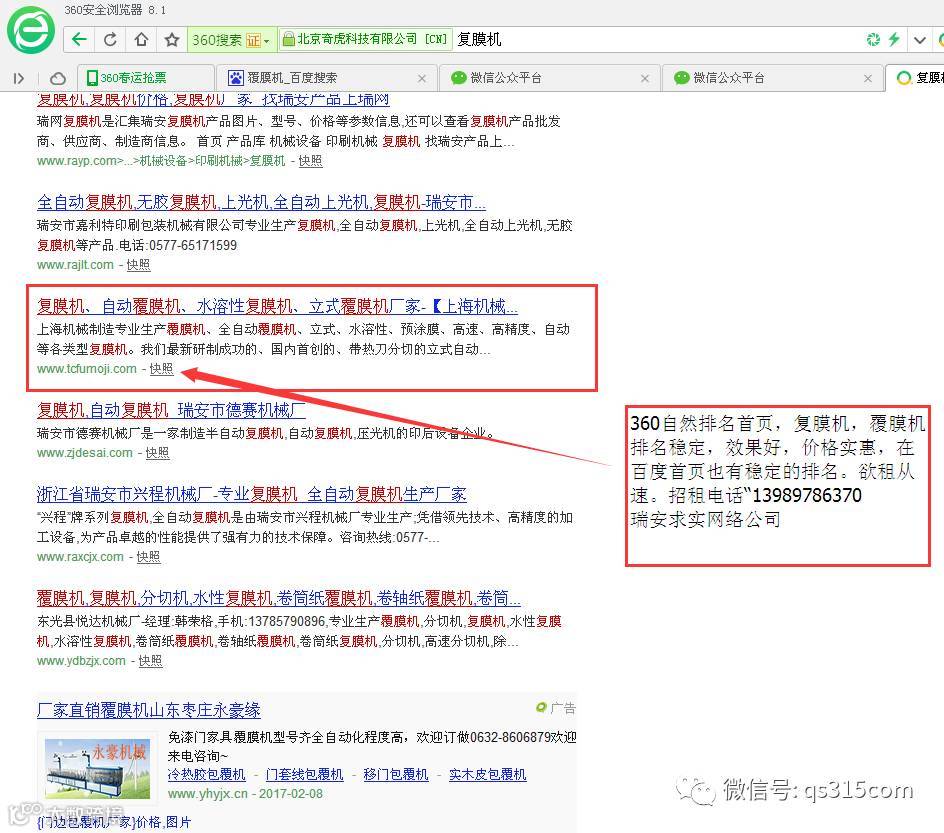Open 快照 for www.zjdesai.com result
Image resolution: width=944 pixels, height=833 pixels.
tap(157, 453)
